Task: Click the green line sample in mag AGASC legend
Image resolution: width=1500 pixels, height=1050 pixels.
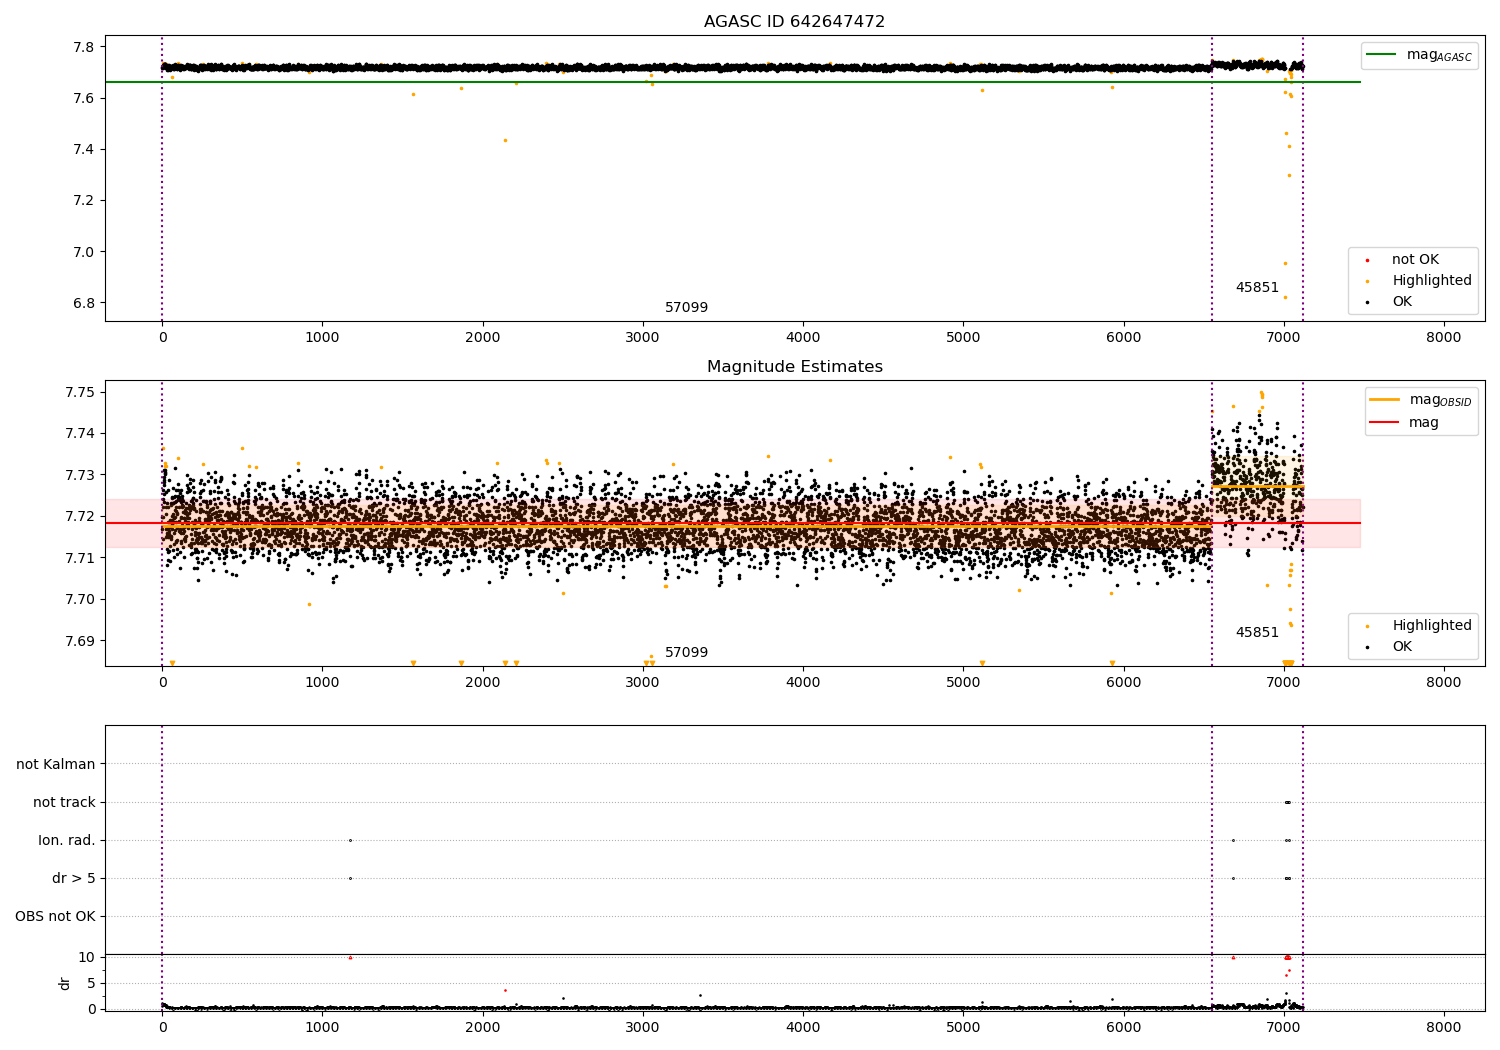Action: point(1383,55)
